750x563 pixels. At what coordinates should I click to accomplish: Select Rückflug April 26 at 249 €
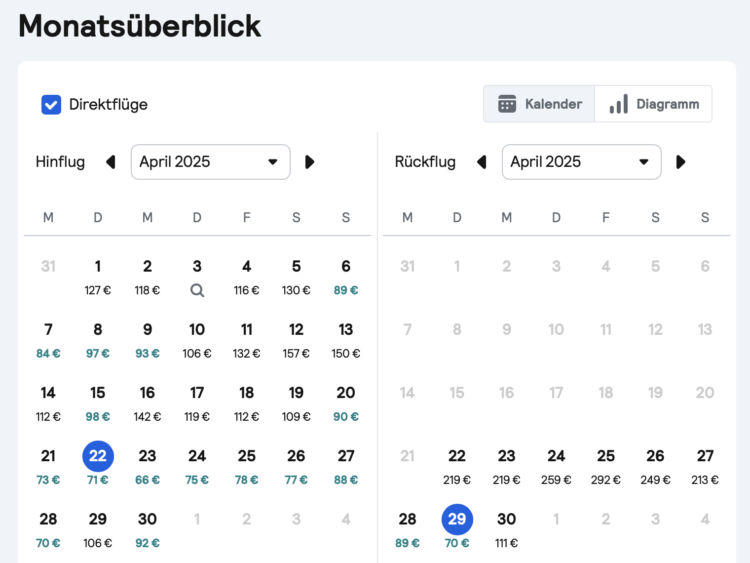[655, 467]
